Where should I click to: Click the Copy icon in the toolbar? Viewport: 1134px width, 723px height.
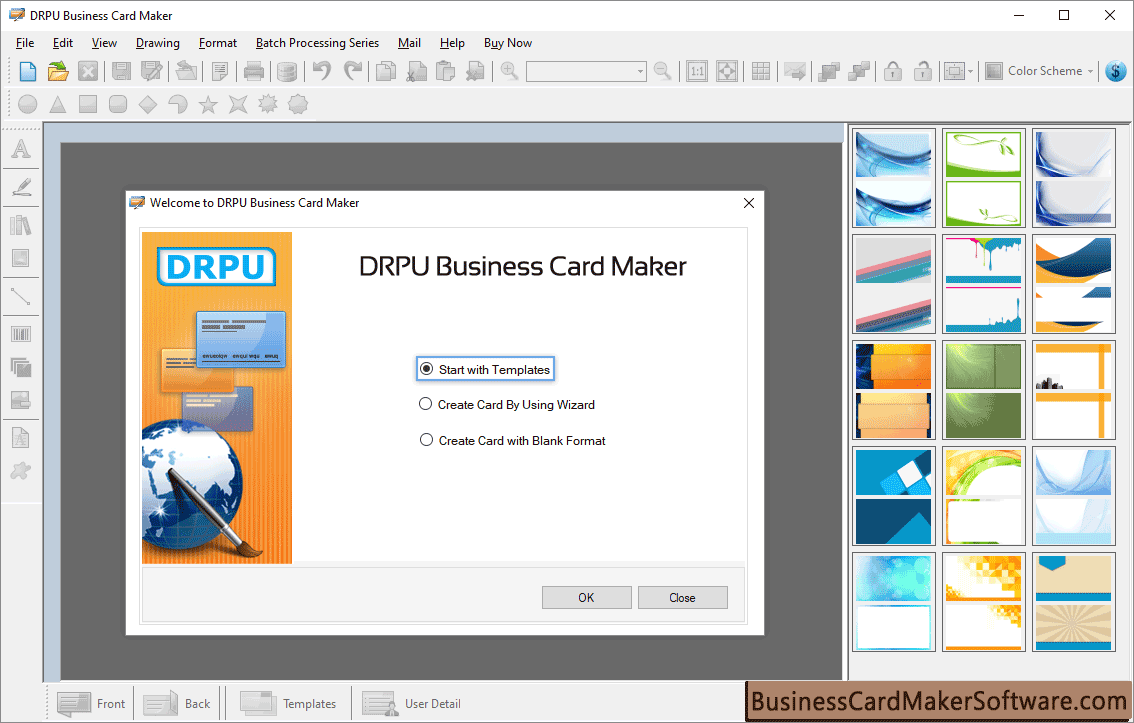(386, 71)
